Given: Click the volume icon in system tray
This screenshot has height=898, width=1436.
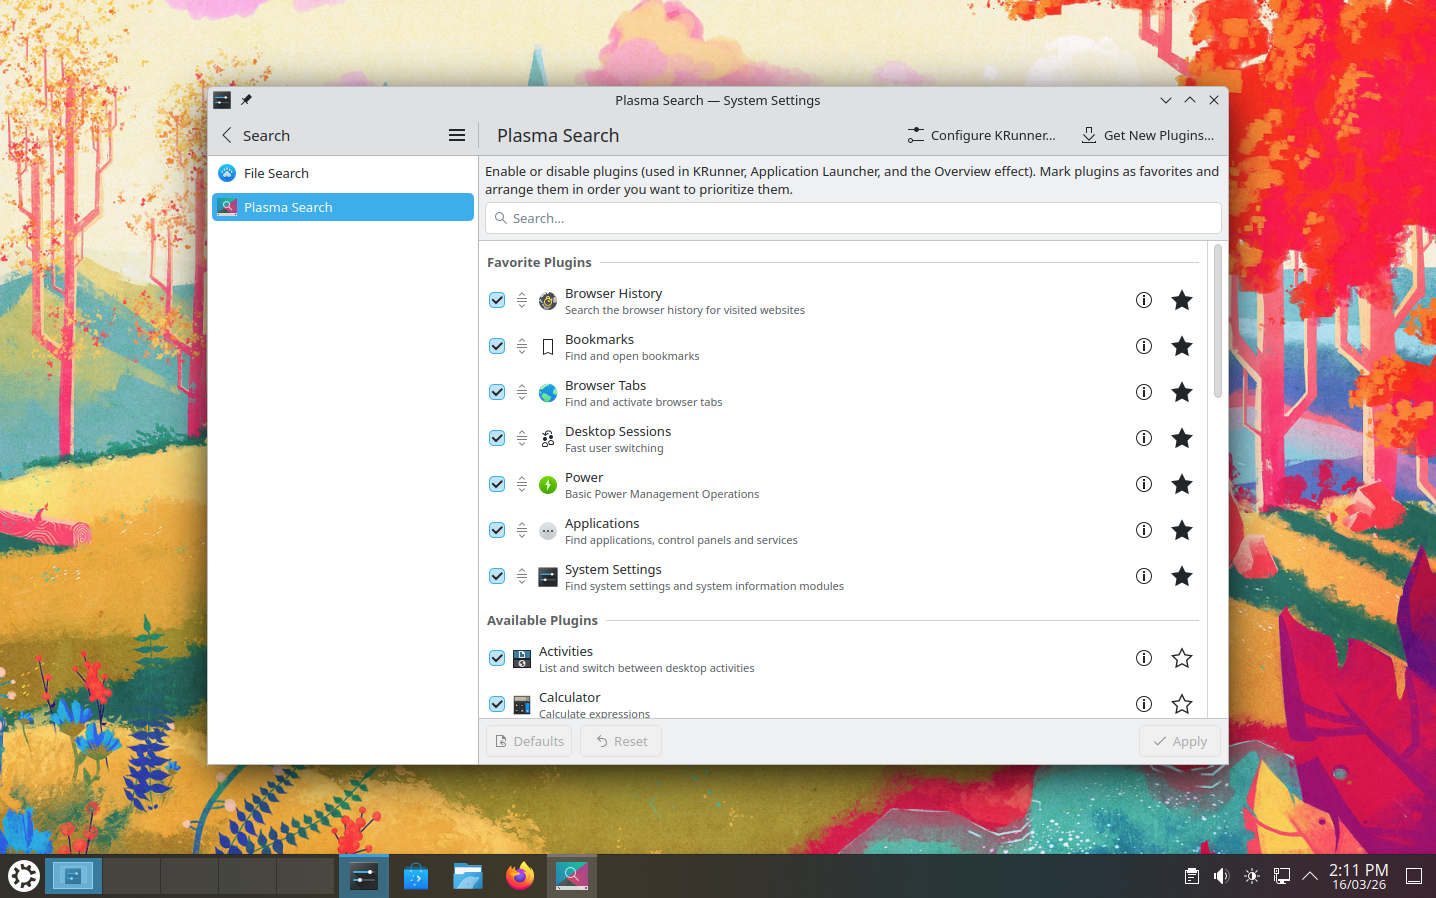Looking at the screenshot, I should (1221, 876).
